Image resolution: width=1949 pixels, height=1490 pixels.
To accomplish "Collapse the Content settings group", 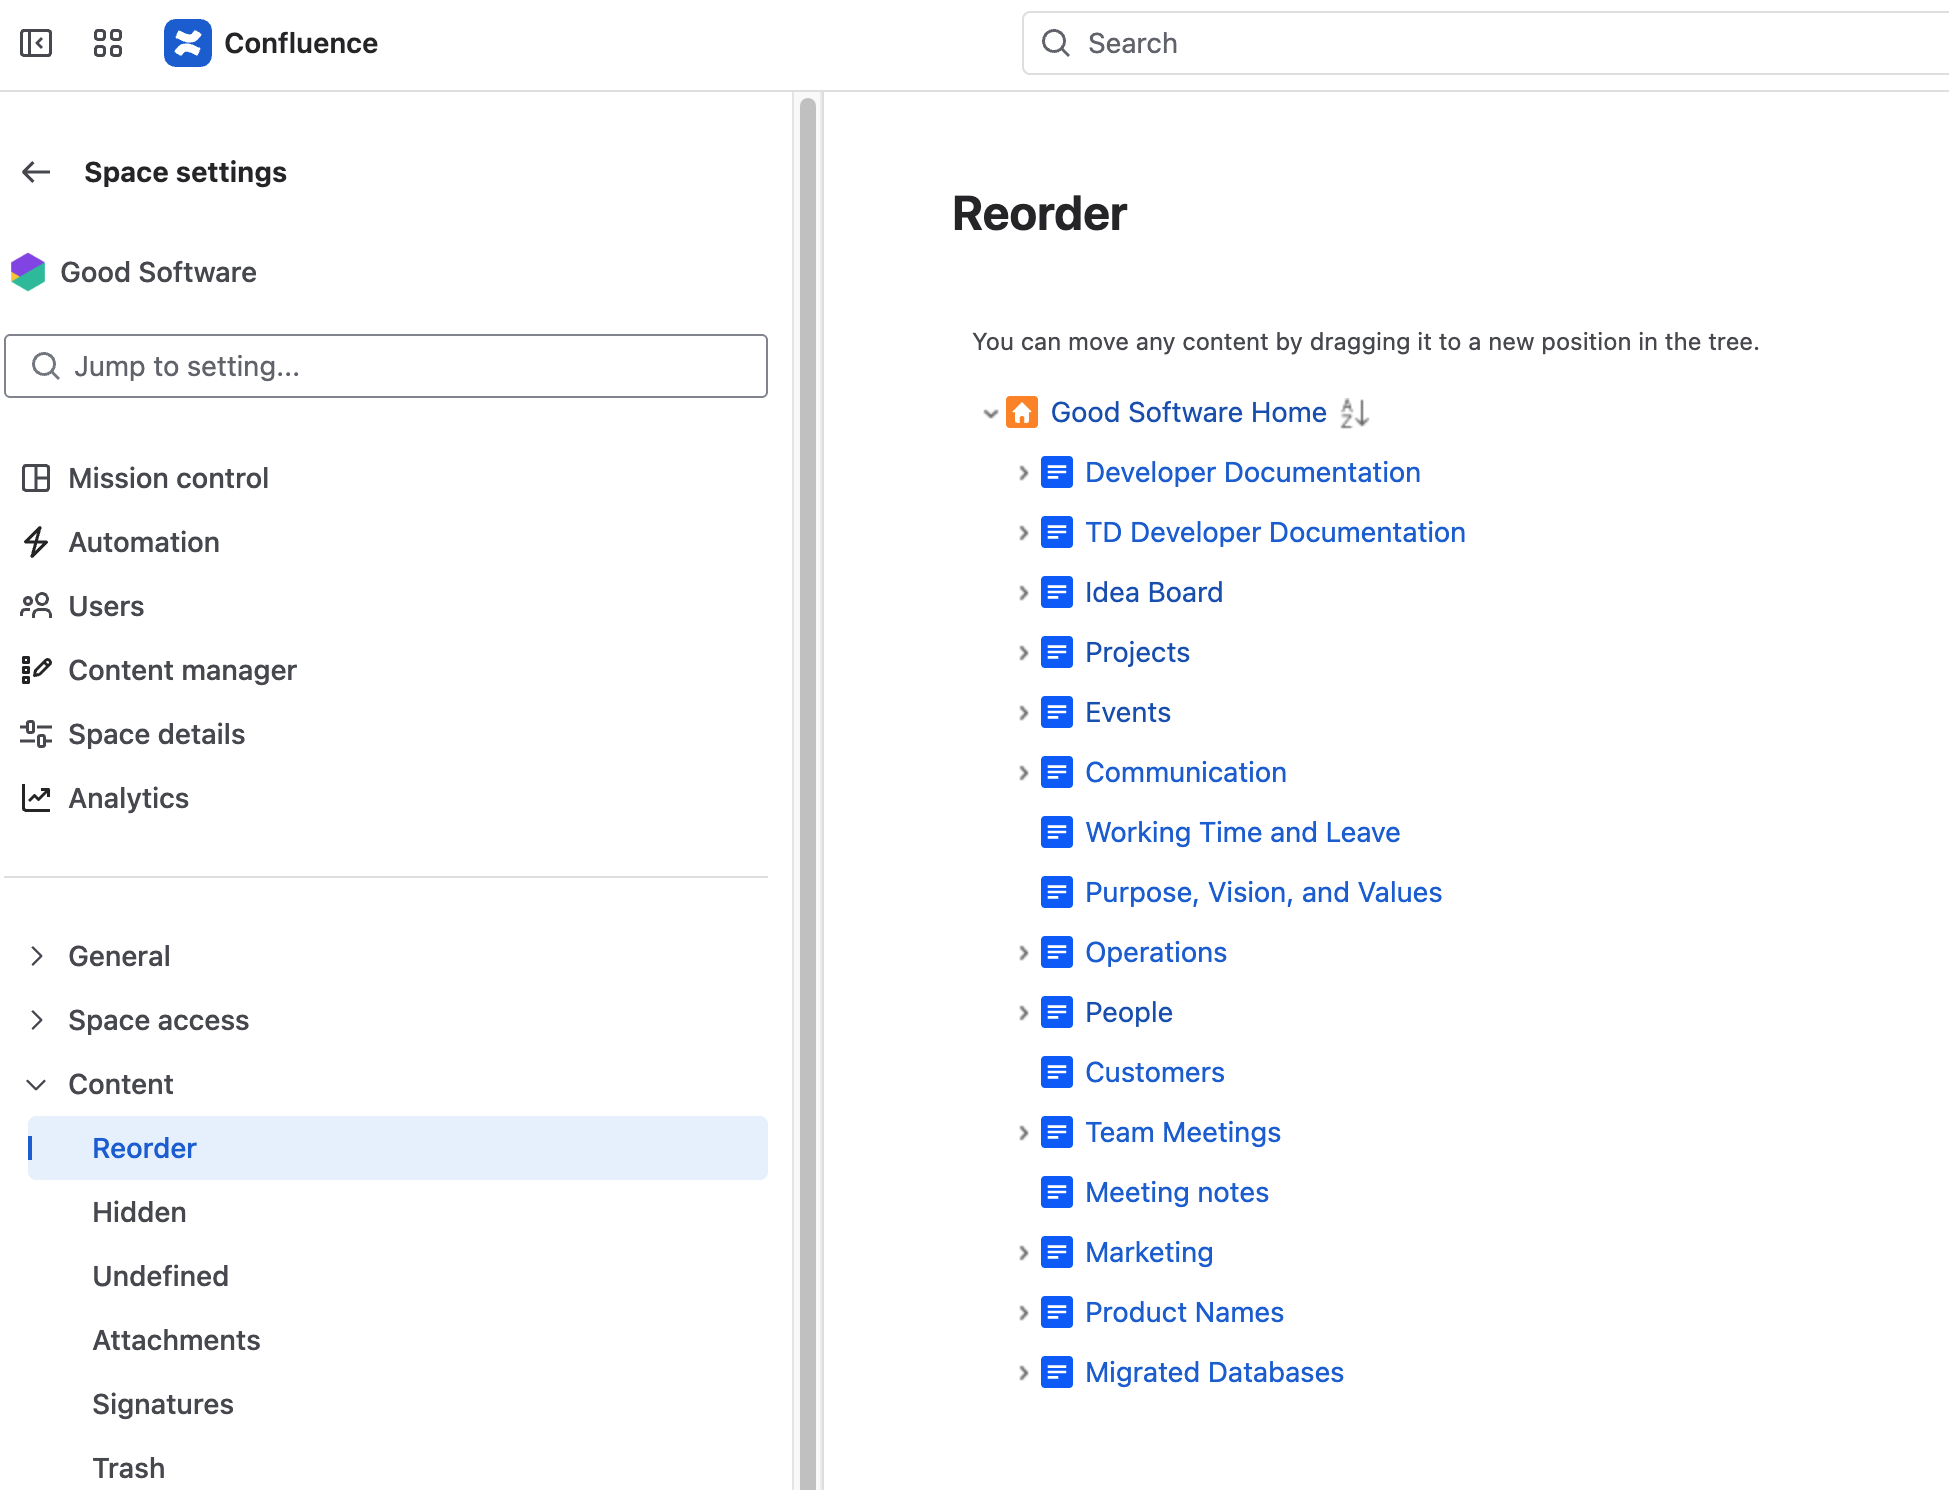I will 37,1084.
